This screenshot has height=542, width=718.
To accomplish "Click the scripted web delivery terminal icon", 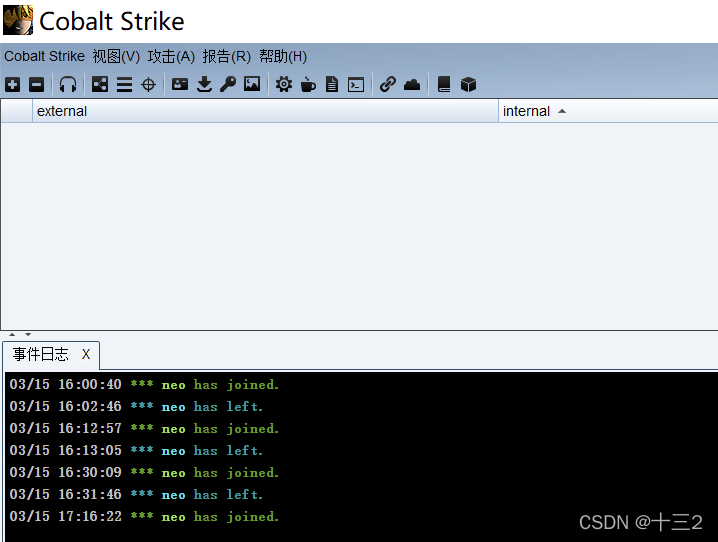I will (x=356, y=85).
